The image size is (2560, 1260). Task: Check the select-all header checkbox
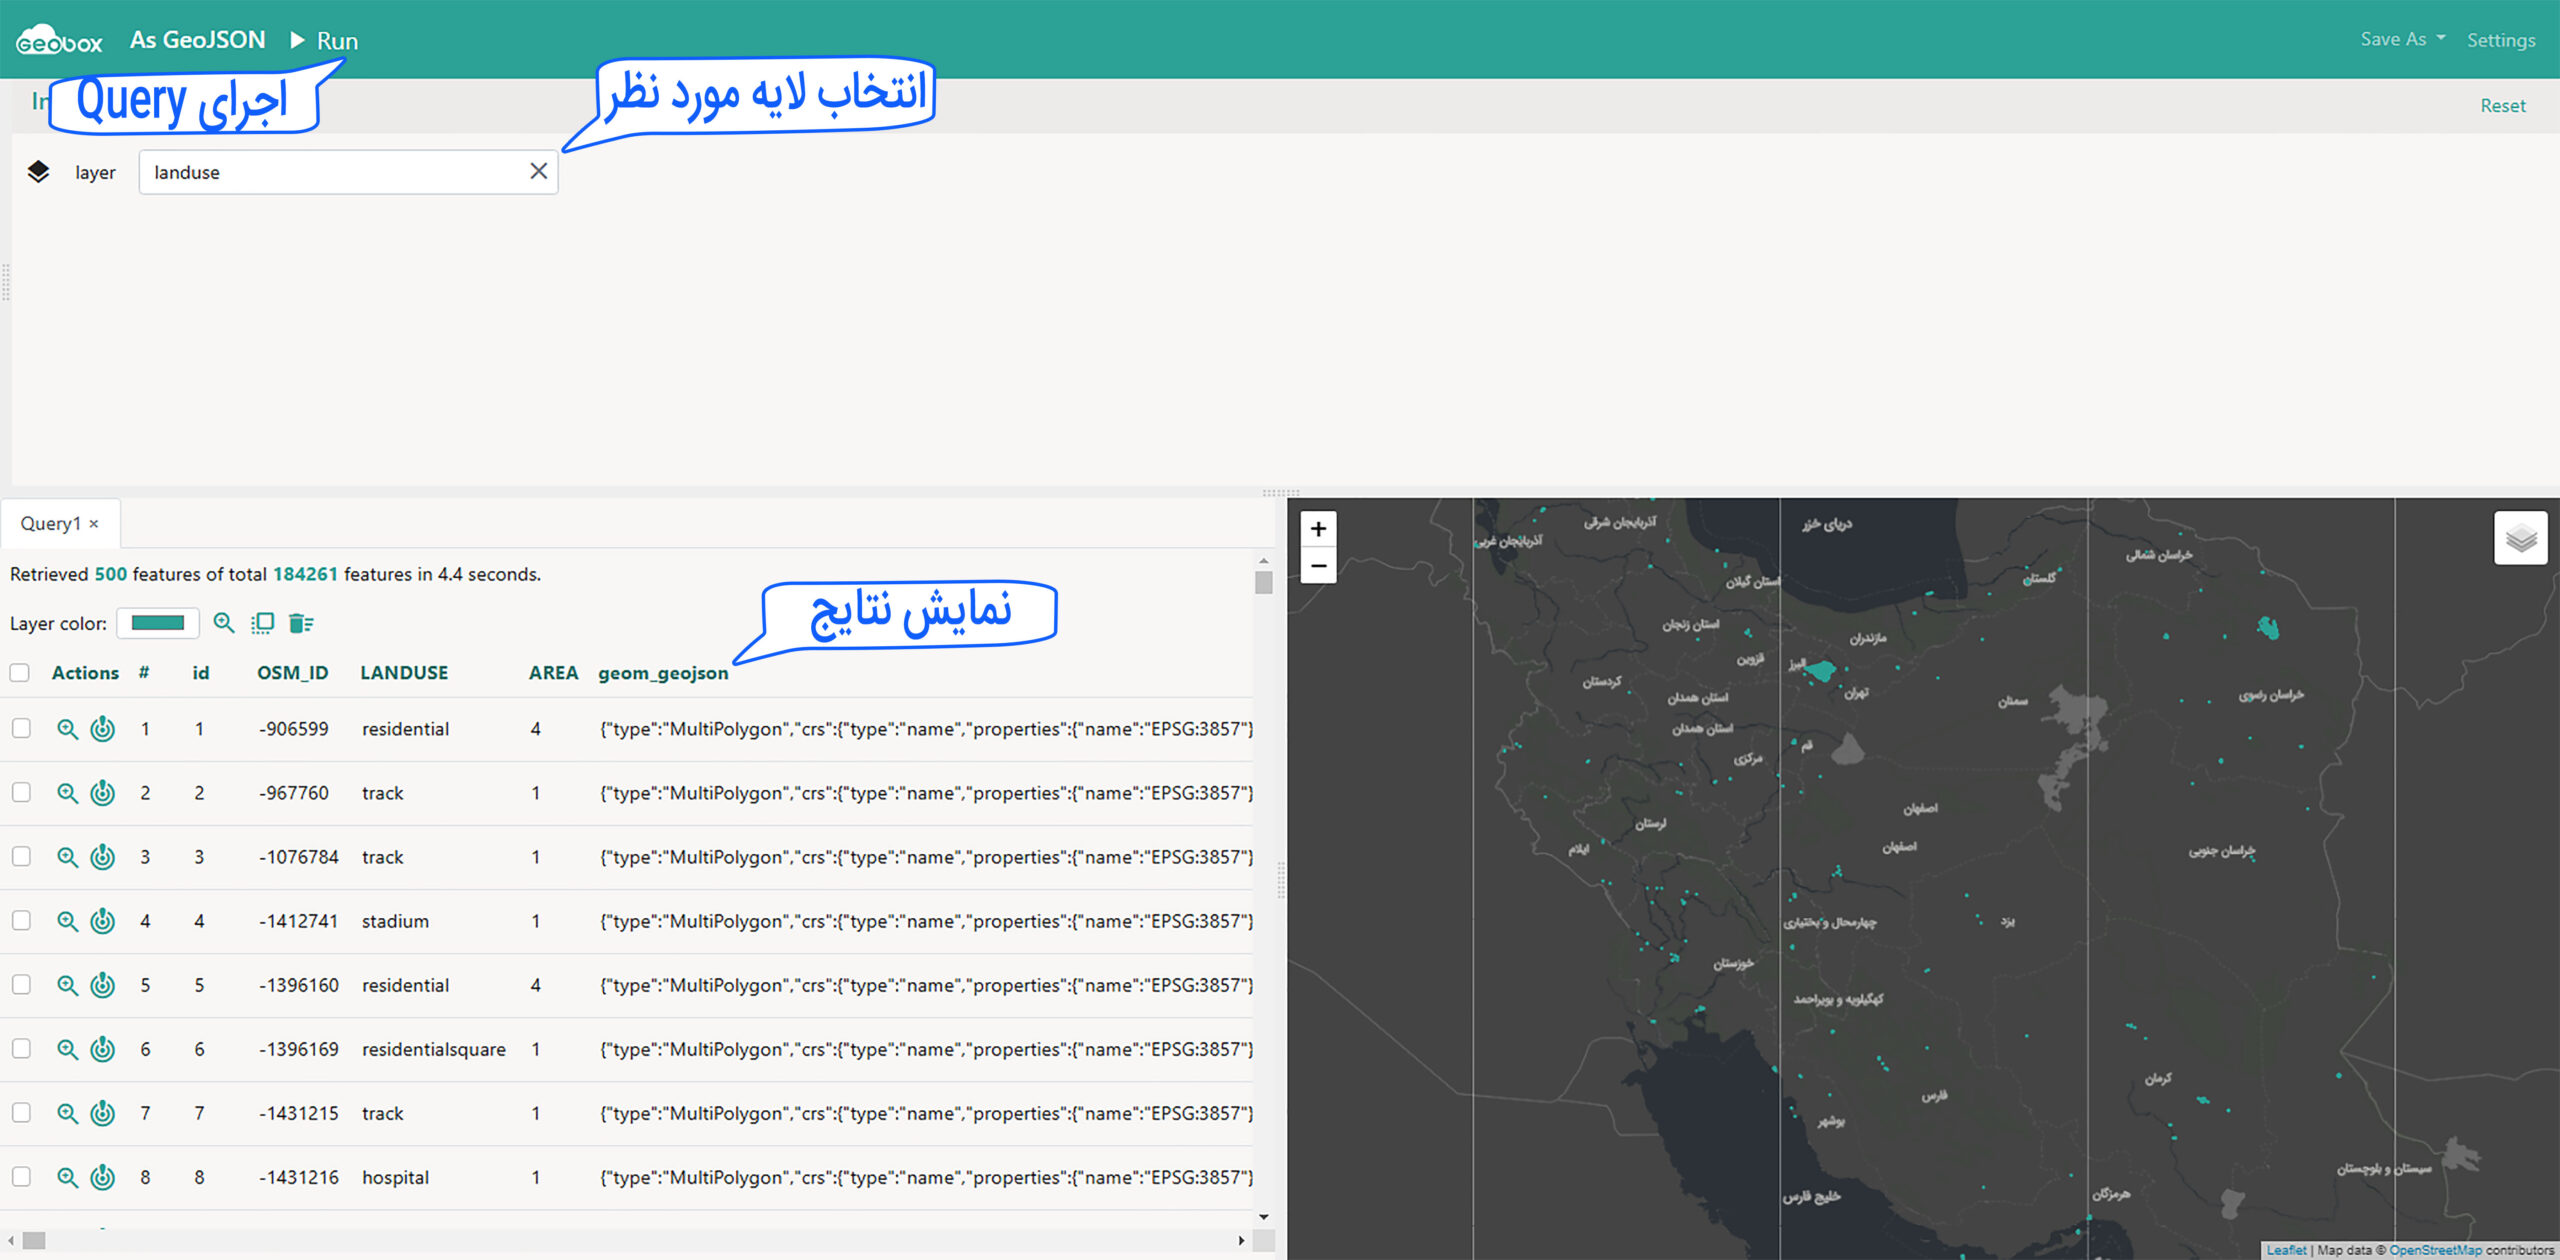click(20, 673)
